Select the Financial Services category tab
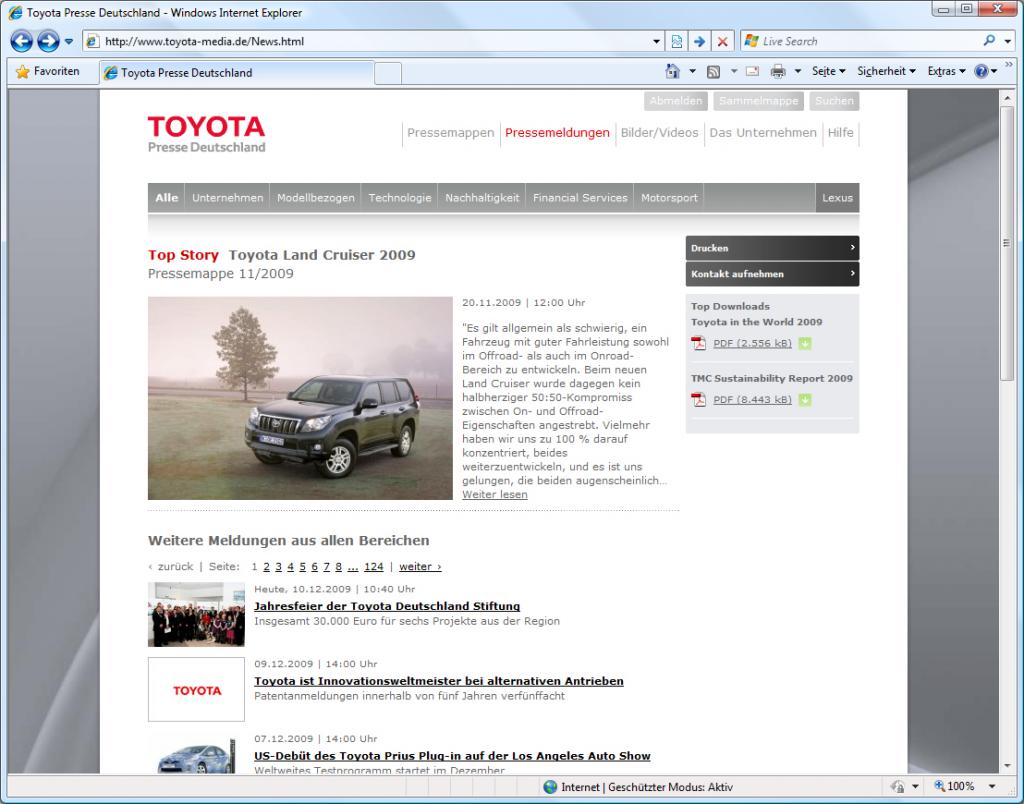The image size is (1024, 804). [x=580, y=198]
